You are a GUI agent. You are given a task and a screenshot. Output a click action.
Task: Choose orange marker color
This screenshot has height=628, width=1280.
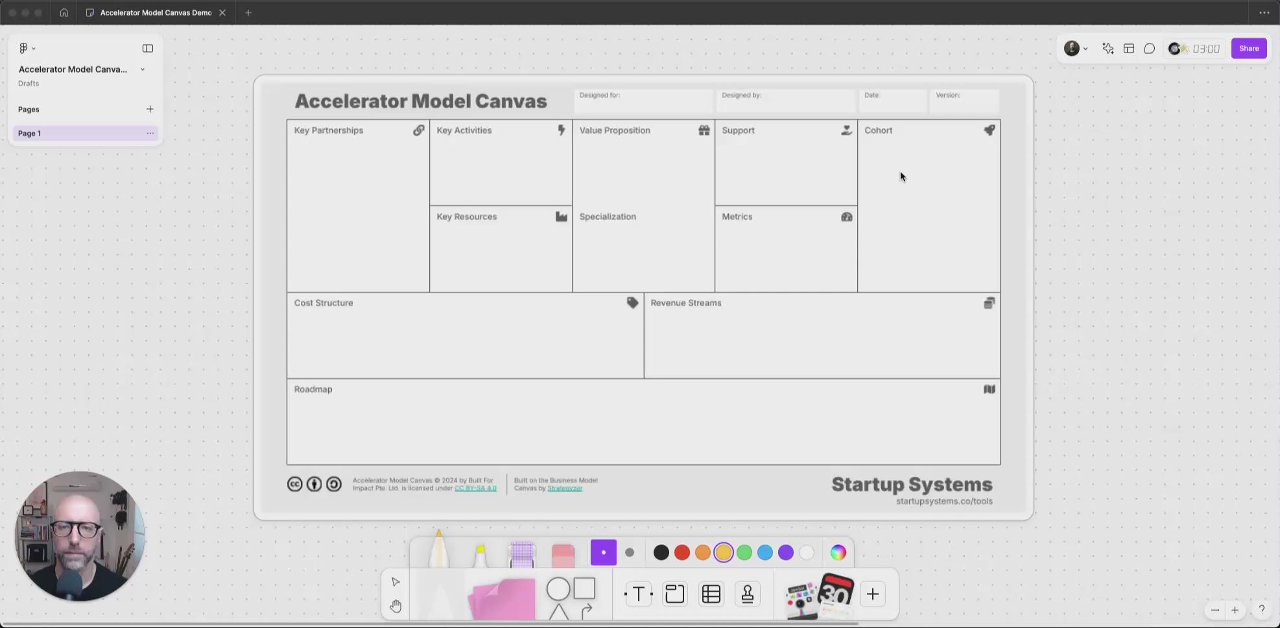[x=703, y=552]
